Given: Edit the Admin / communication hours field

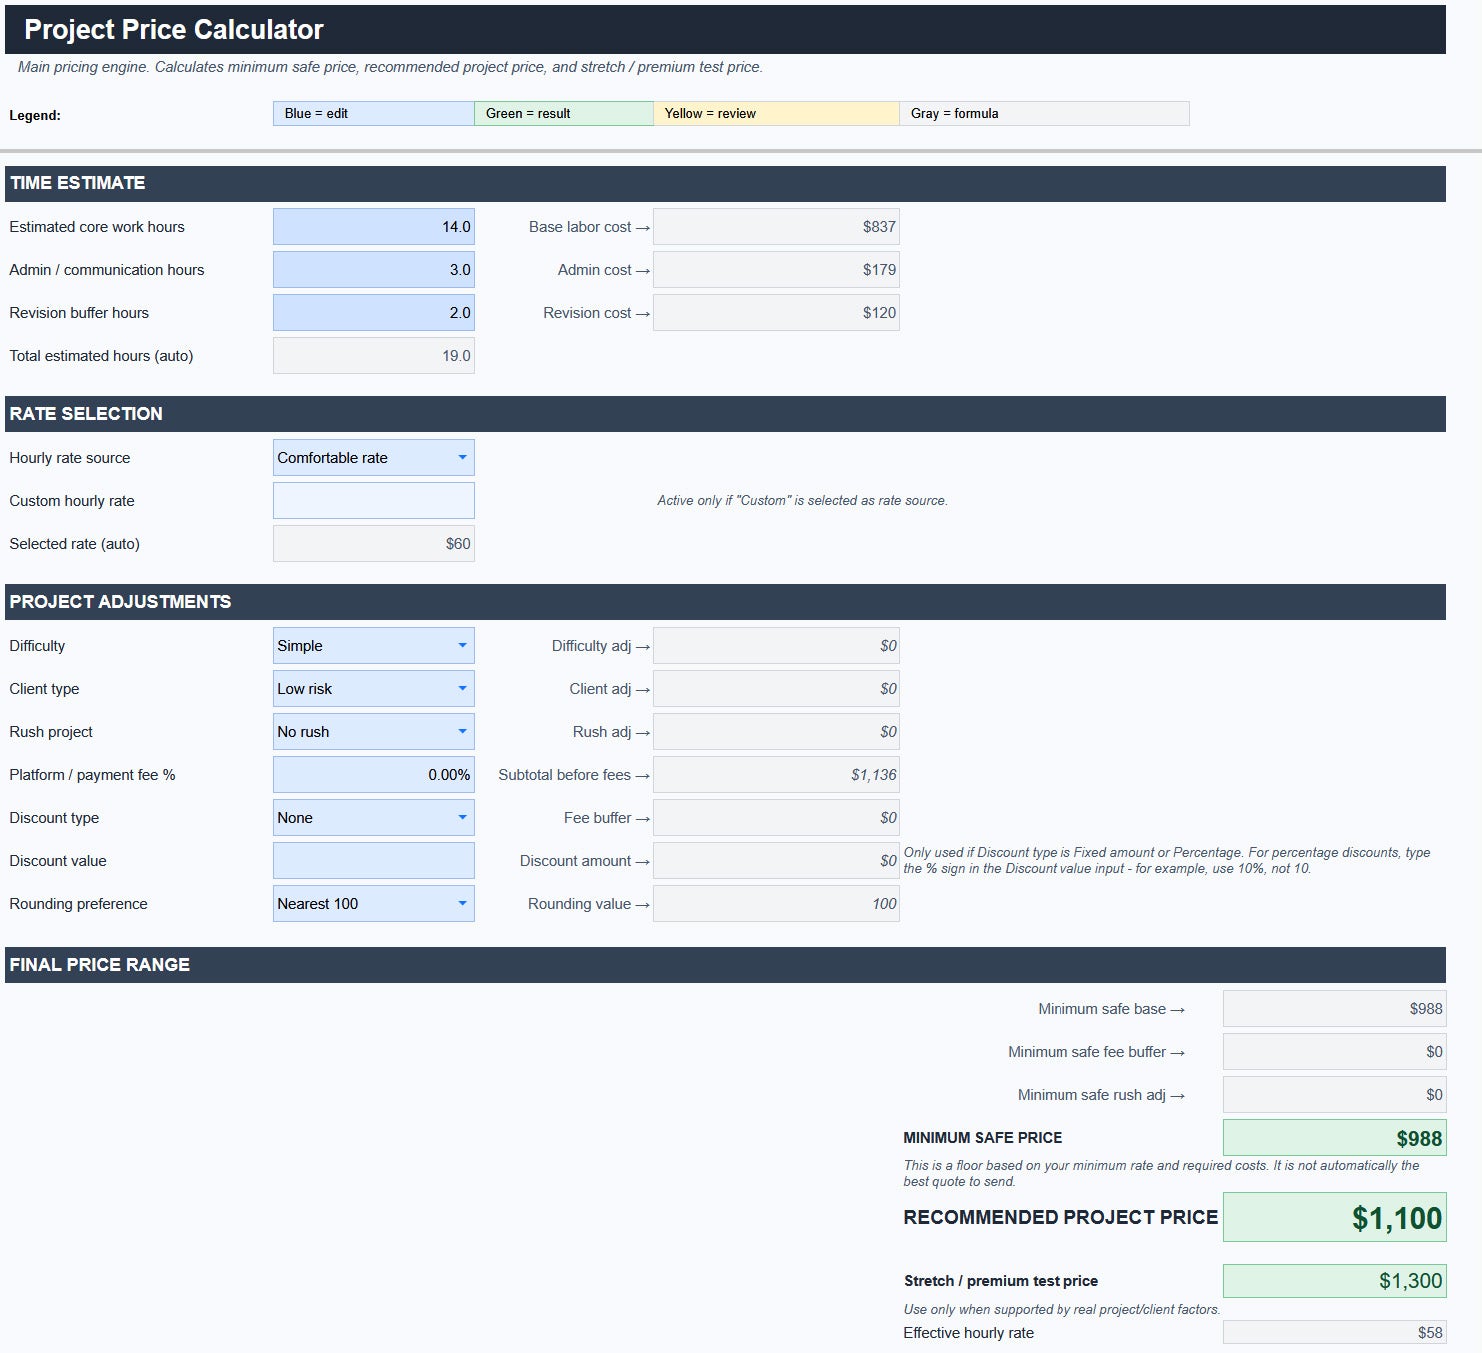Looking at the screenshot, I should tap(373, 270).
